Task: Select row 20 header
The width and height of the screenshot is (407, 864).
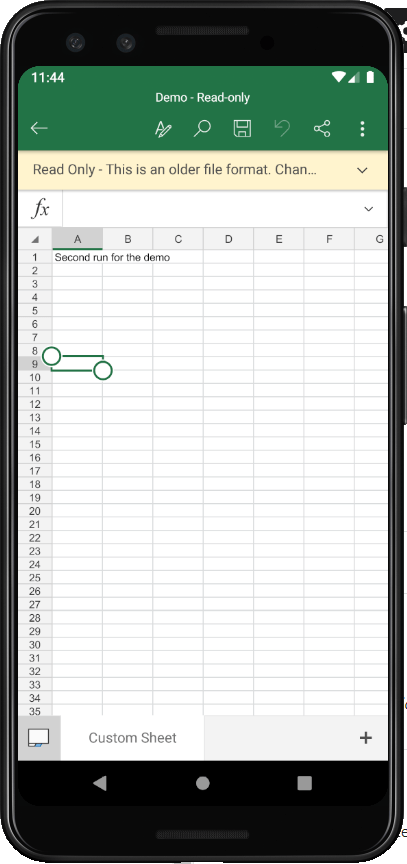Action: pos(35,511)
